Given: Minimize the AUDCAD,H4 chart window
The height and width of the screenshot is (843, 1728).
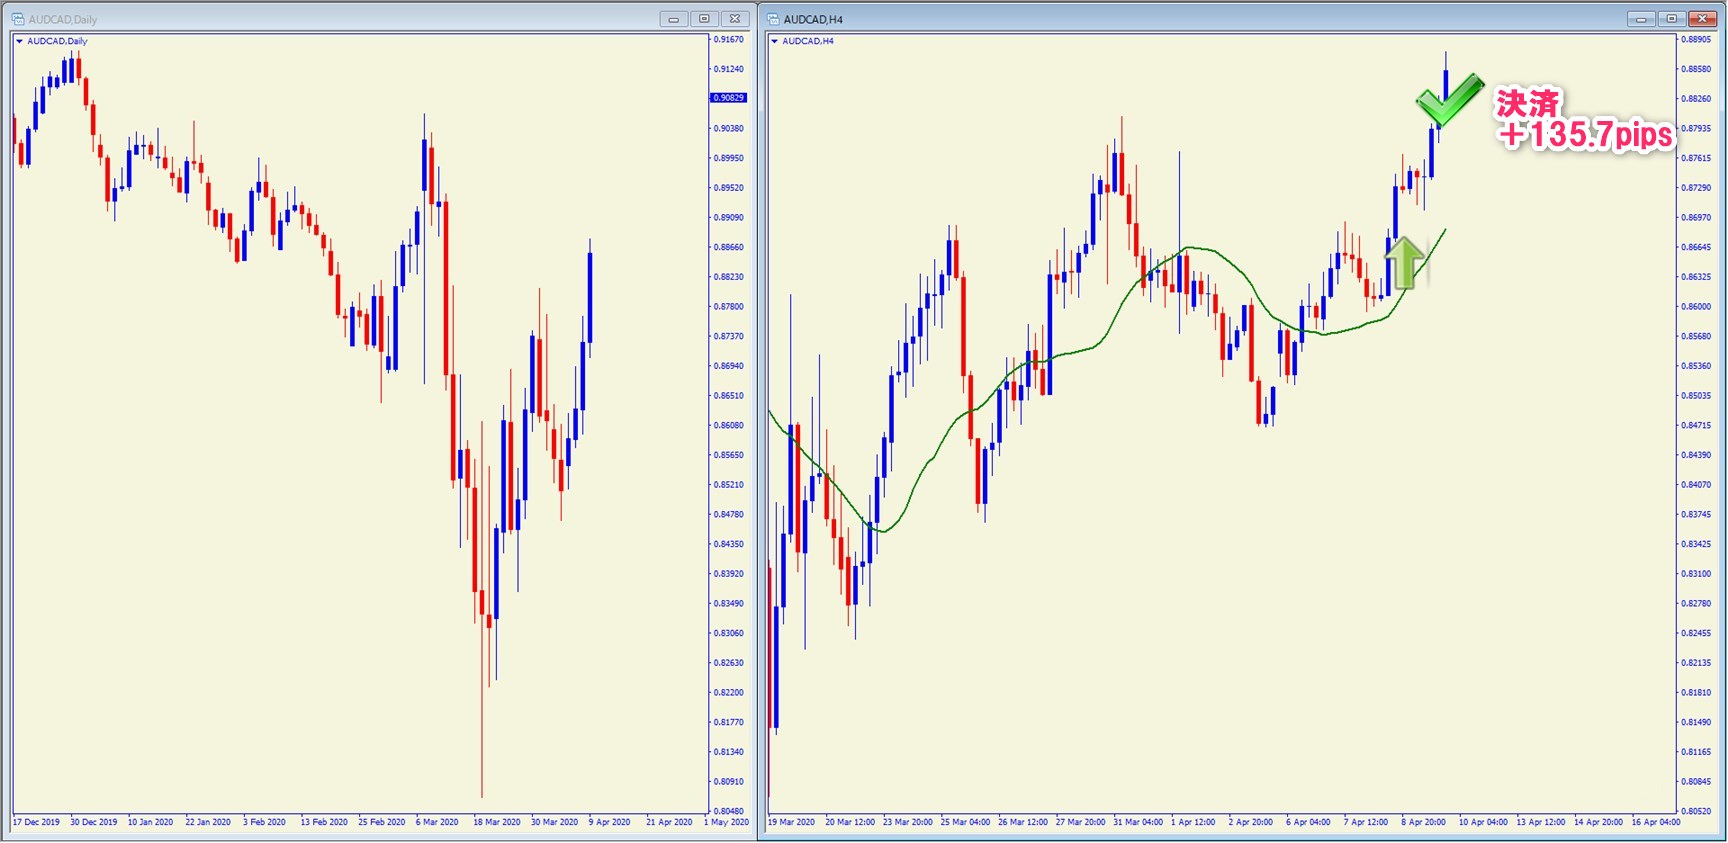Looking at the screenshot, I should tap(1641, 19).
